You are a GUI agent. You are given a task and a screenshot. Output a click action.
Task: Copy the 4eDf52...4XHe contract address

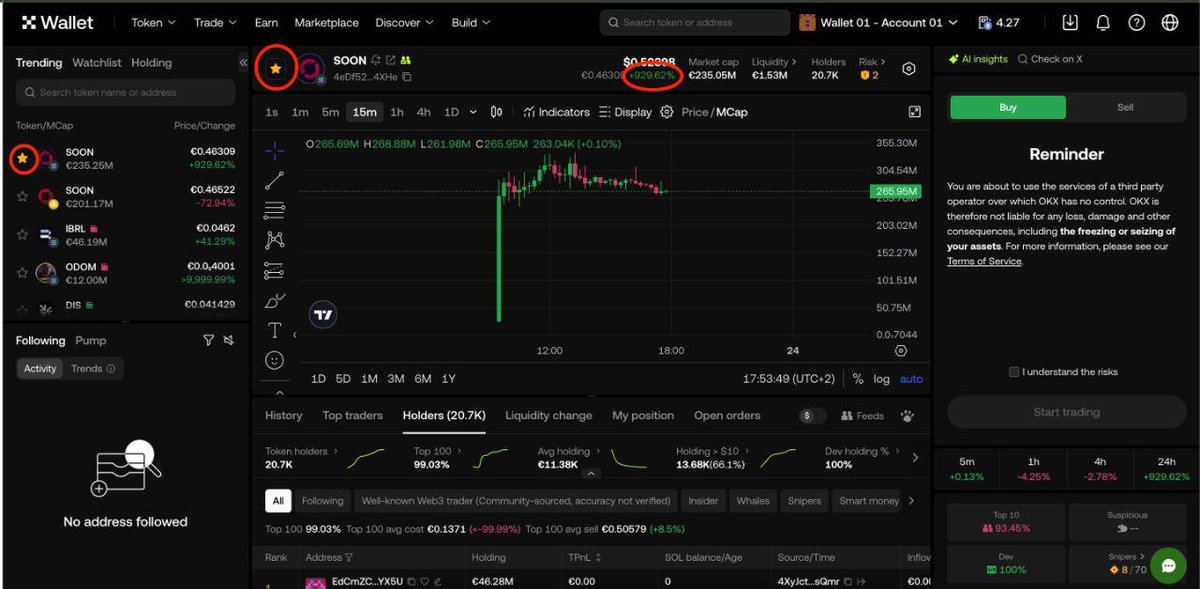(x=407, y=77)
